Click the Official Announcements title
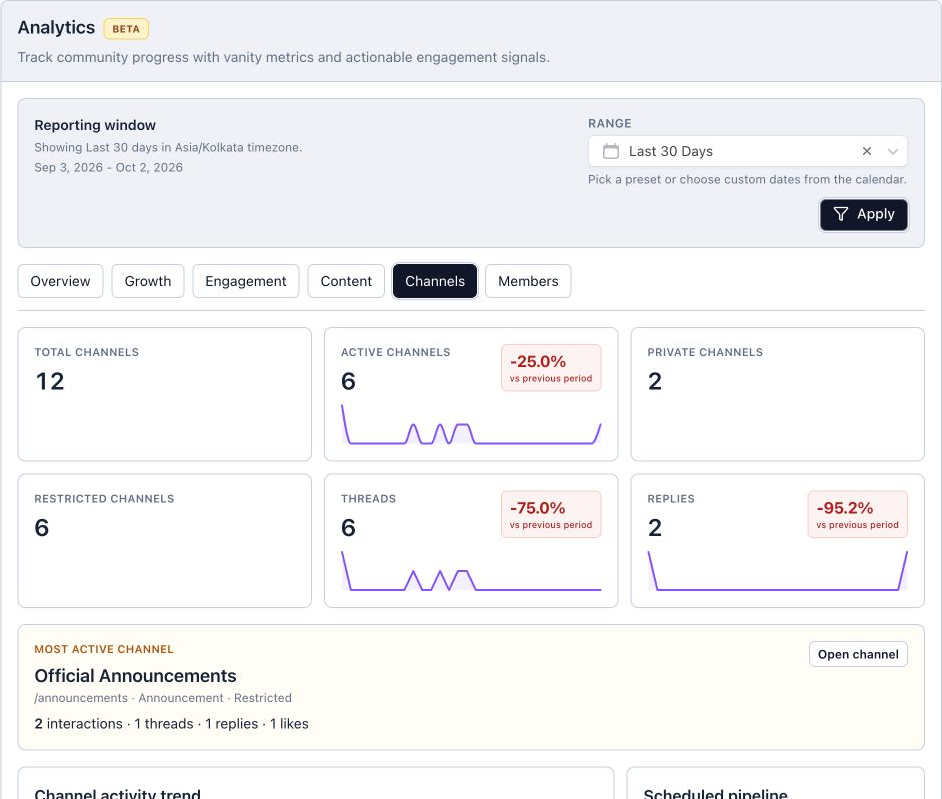 point(135,676)
